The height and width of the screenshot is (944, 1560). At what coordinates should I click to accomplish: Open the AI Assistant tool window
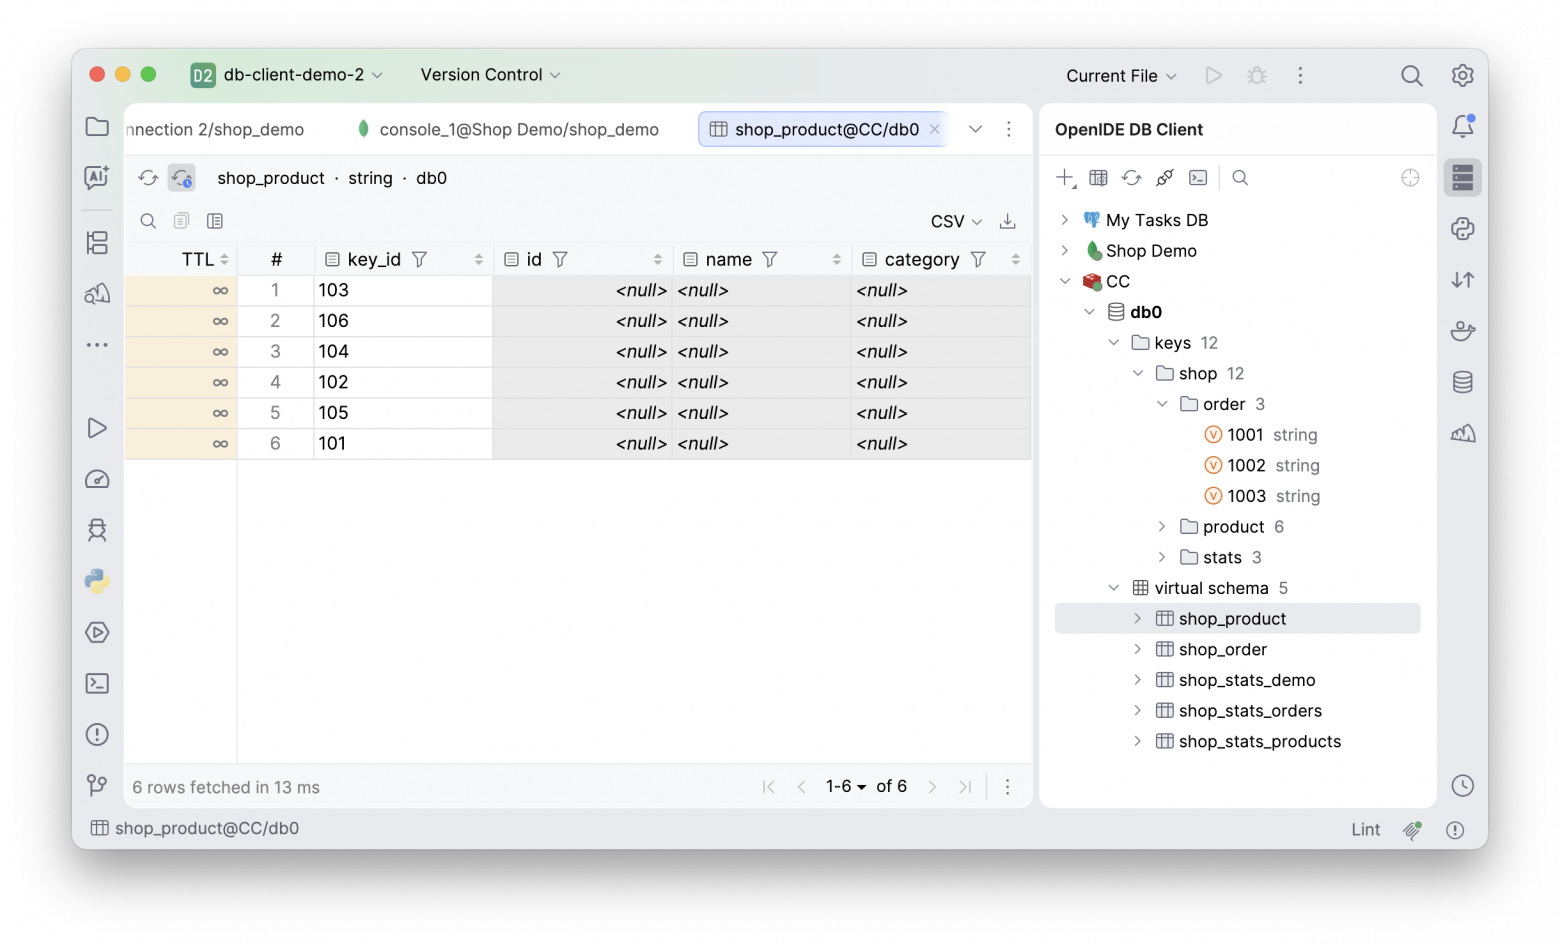click(x=97, y=178)
